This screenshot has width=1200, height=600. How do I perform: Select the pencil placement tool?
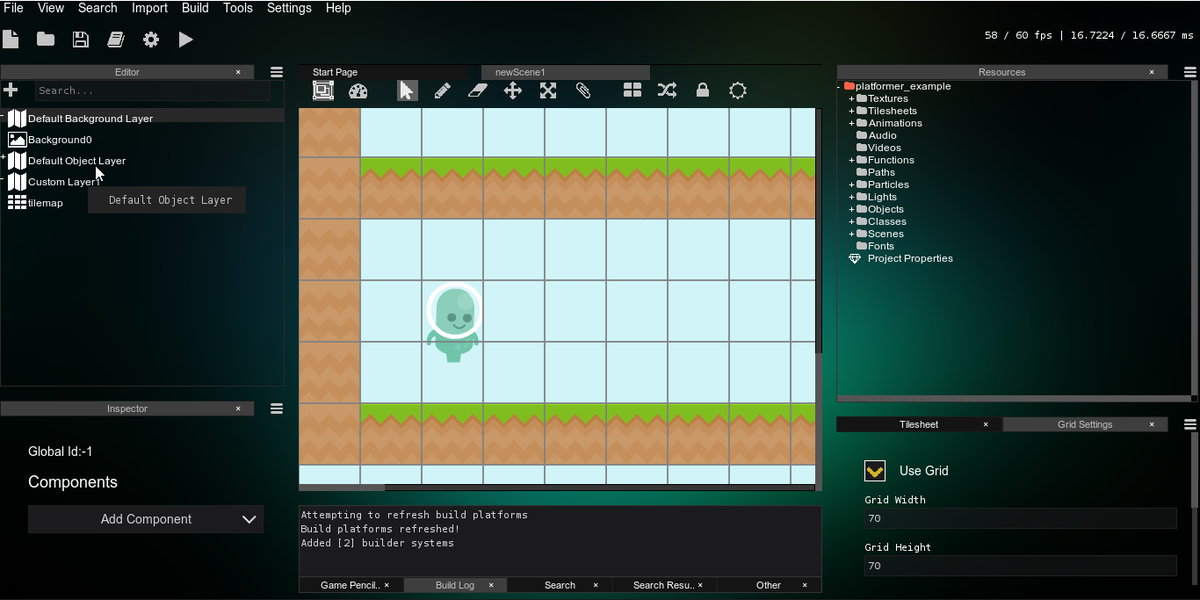tap(442, 91)
